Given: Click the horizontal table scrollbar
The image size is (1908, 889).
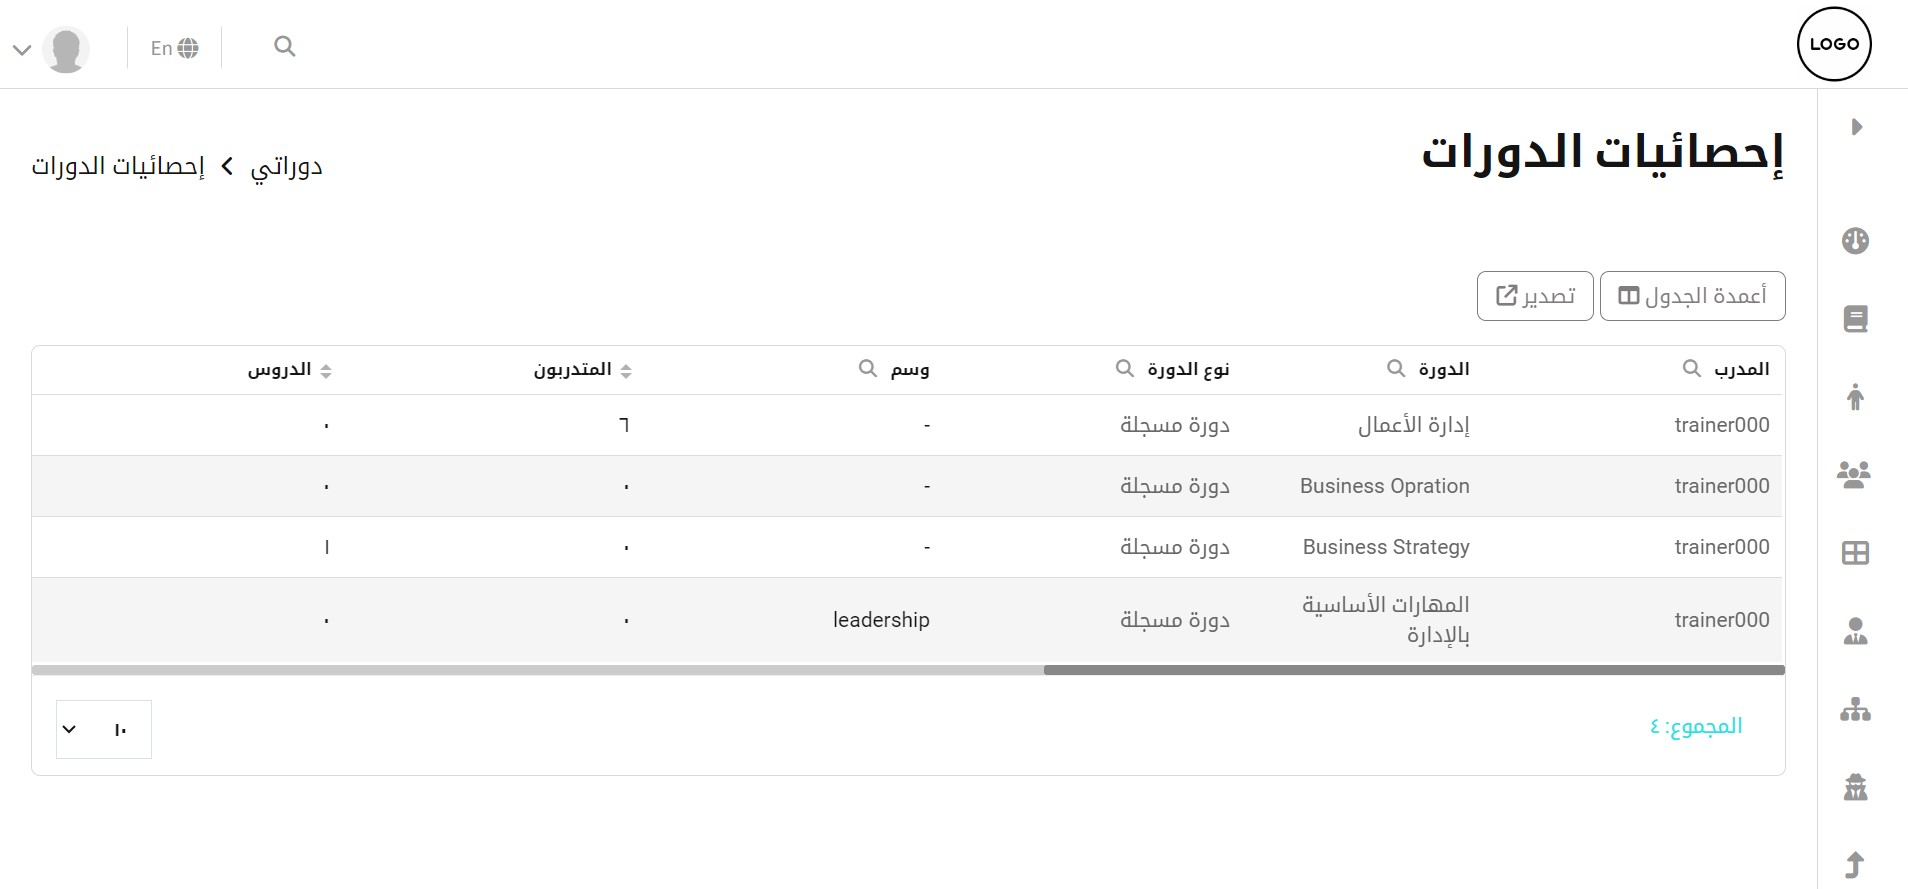Looking at the screenshot, I should point(1413,670).
